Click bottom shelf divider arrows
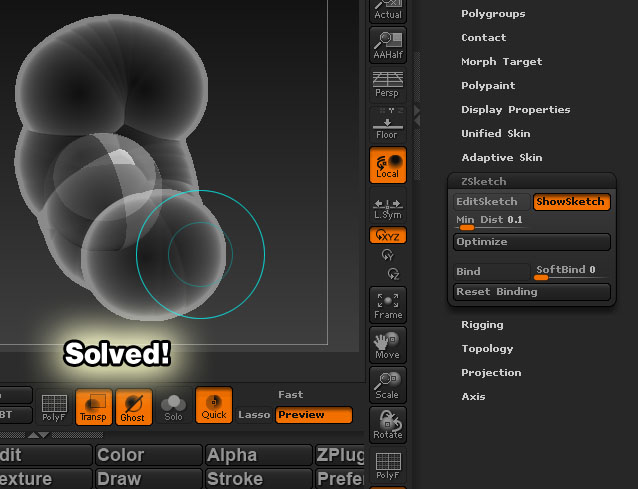 click(x=39, y=435)
